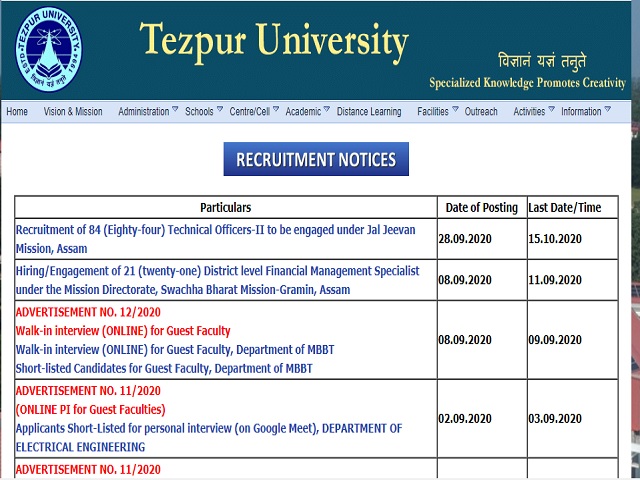Open the Home menu item
The width and height of the screenshot is (640, 480).
tap(17, 111)
